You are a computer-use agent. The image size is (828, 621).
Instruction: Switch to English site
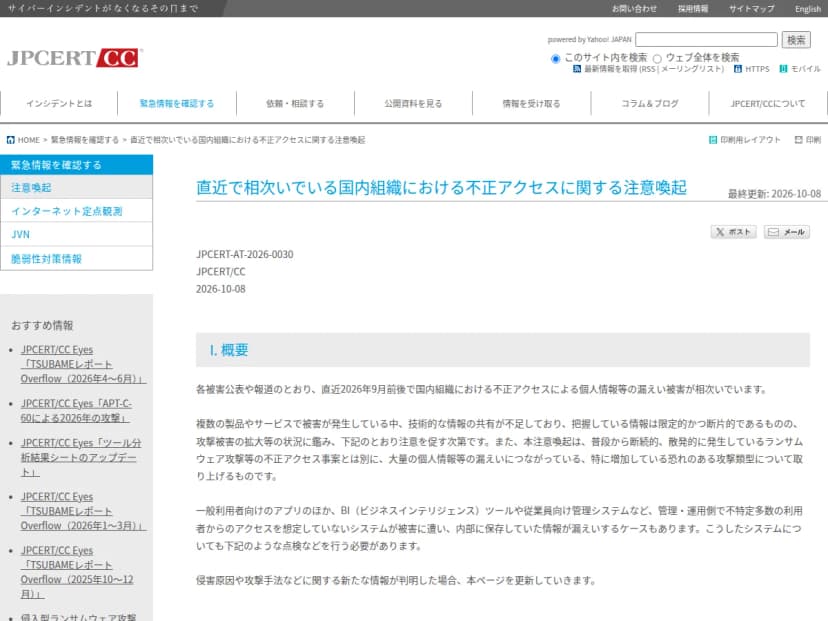[808, 9]
